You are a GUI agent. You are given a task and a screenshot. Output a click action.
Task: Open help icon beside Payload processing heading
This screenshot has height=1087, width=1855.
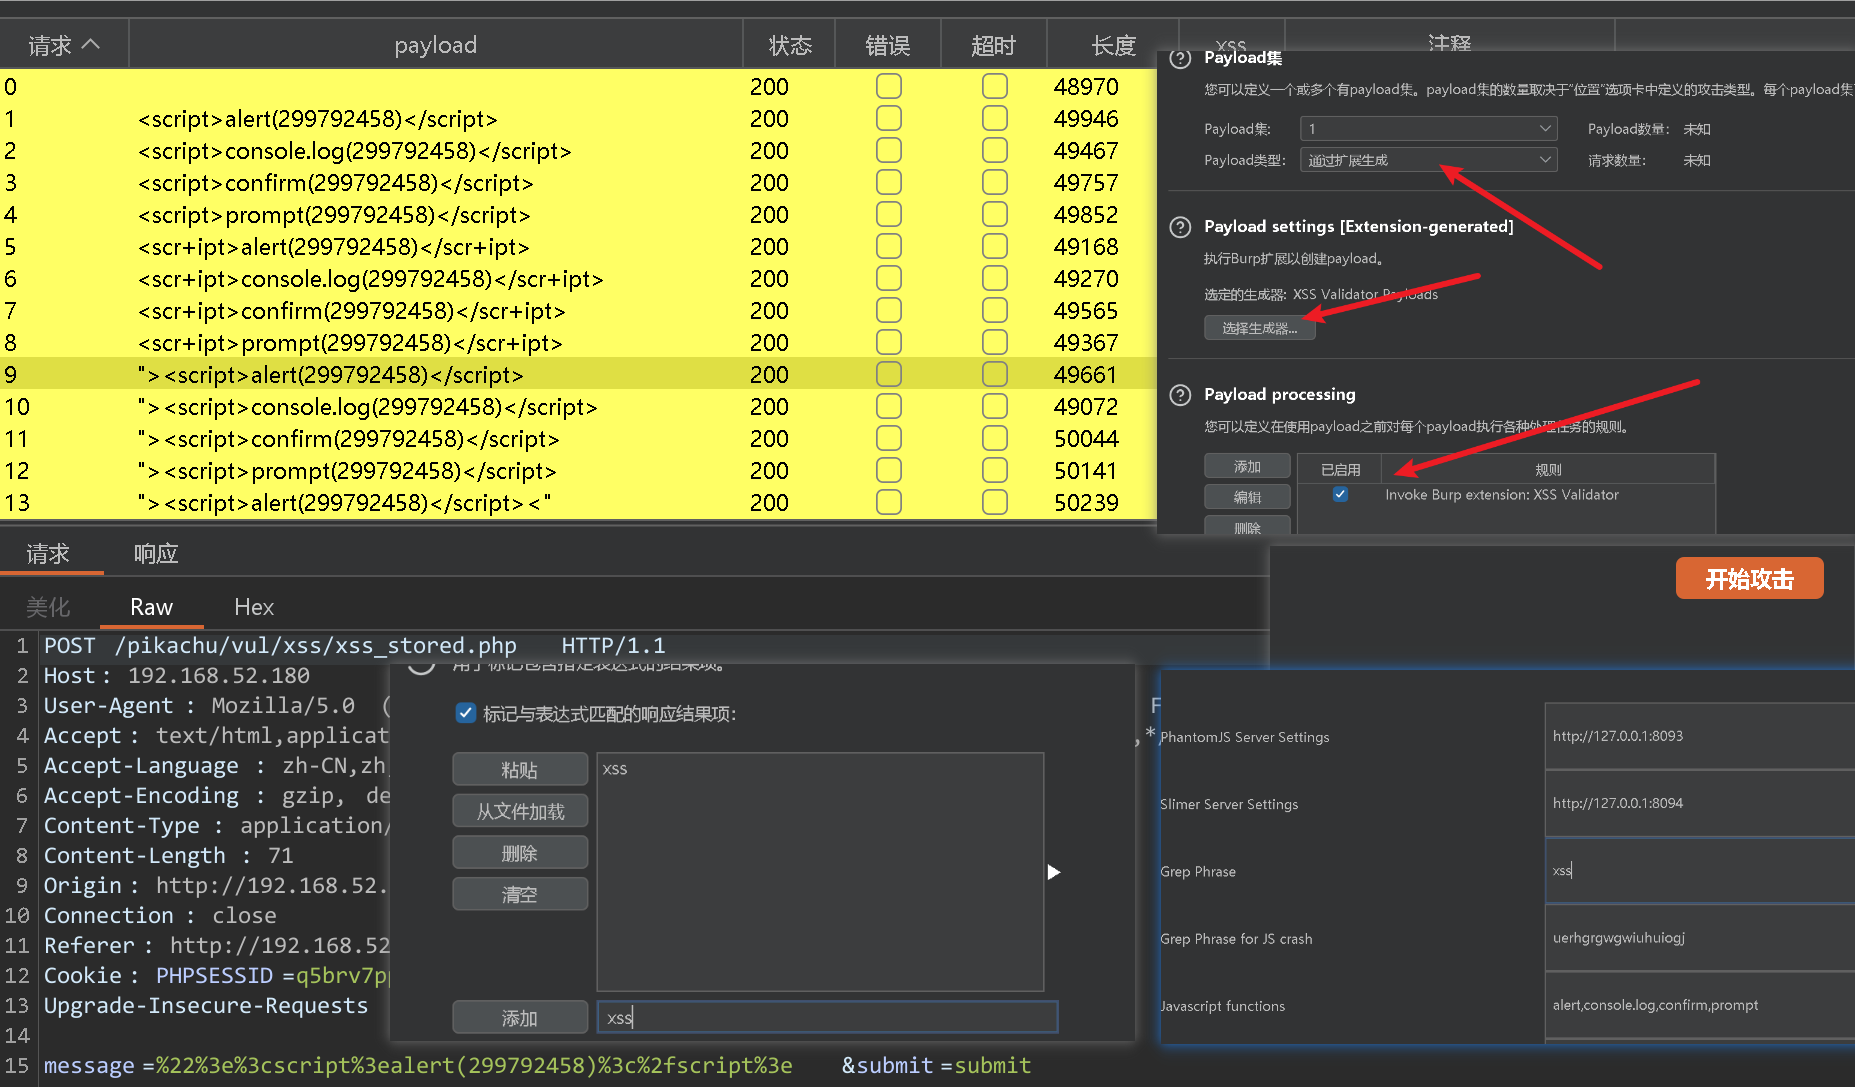tap(1180, 395)
